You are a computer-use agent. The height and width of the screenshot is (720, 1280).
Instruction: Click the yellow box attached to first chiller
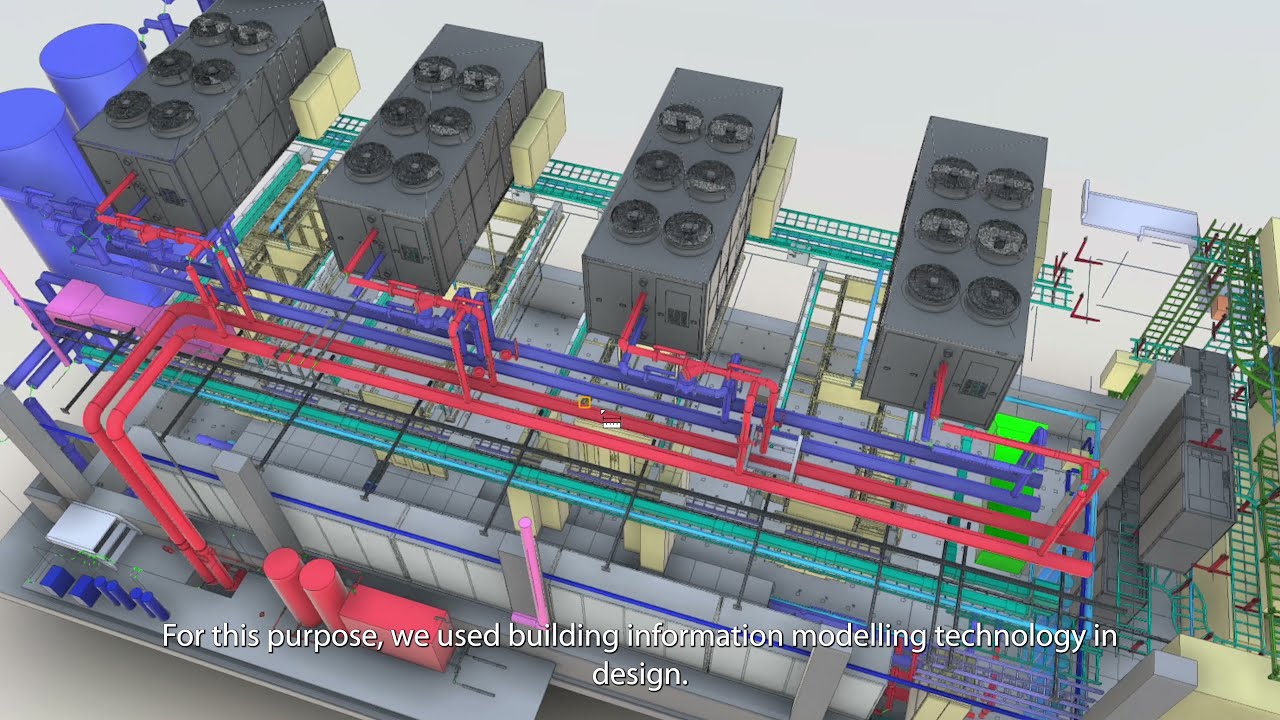coord(325,92)
